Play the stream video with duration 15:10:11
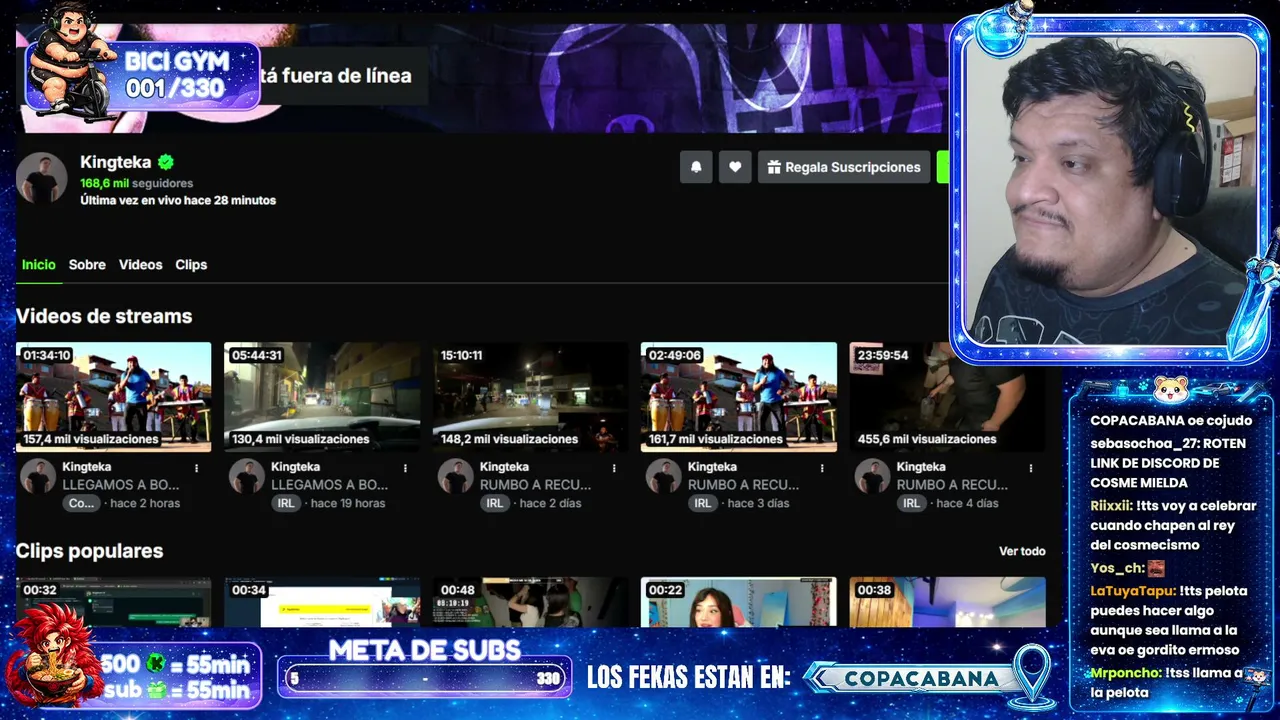Viewport: 1280px width, 720px height. click(531, 397)
